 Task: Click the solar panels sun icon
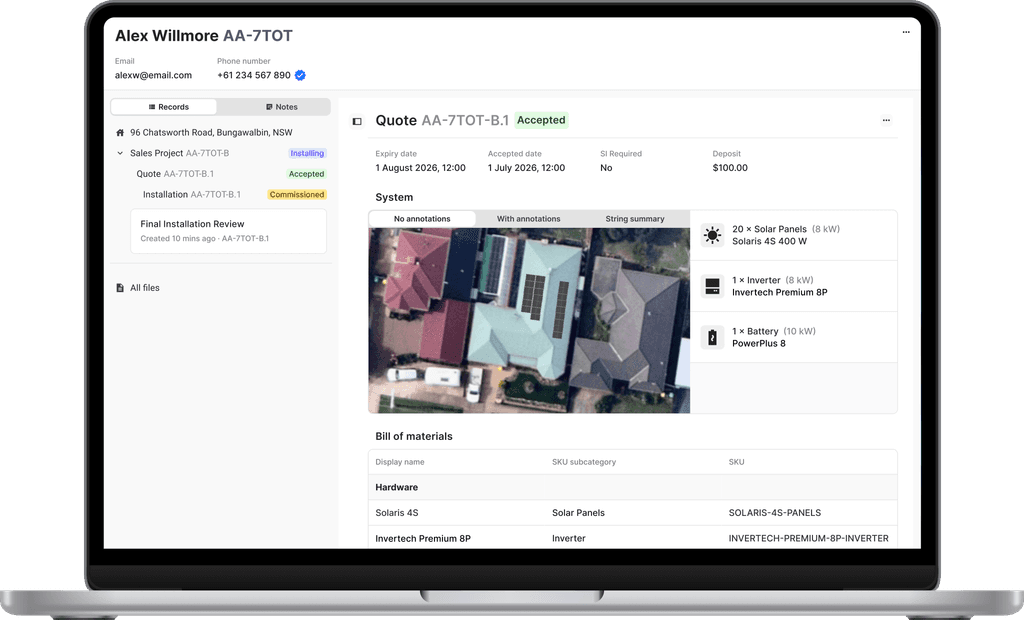(x=713, y=235)
